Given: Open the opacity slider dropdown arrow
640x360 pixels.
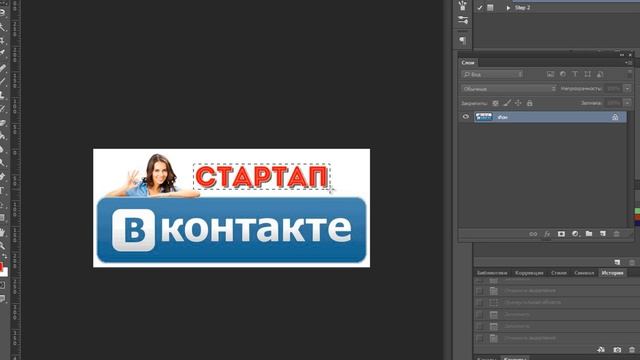Looking at the screenshot, I should pyautogui.click(x=627, y=89).
